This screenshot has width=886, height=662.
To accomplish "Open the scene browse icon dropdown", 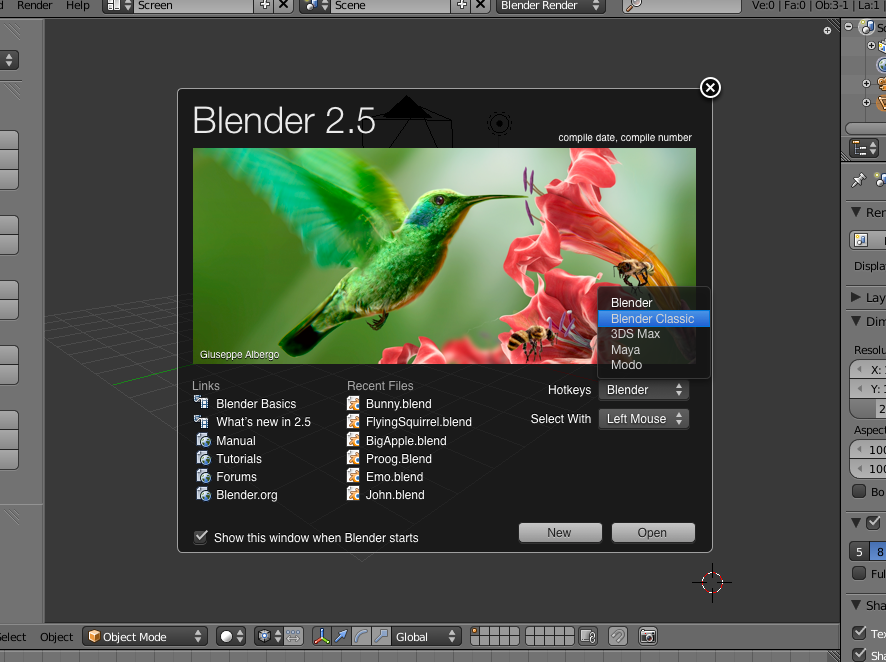I will 315,6.
